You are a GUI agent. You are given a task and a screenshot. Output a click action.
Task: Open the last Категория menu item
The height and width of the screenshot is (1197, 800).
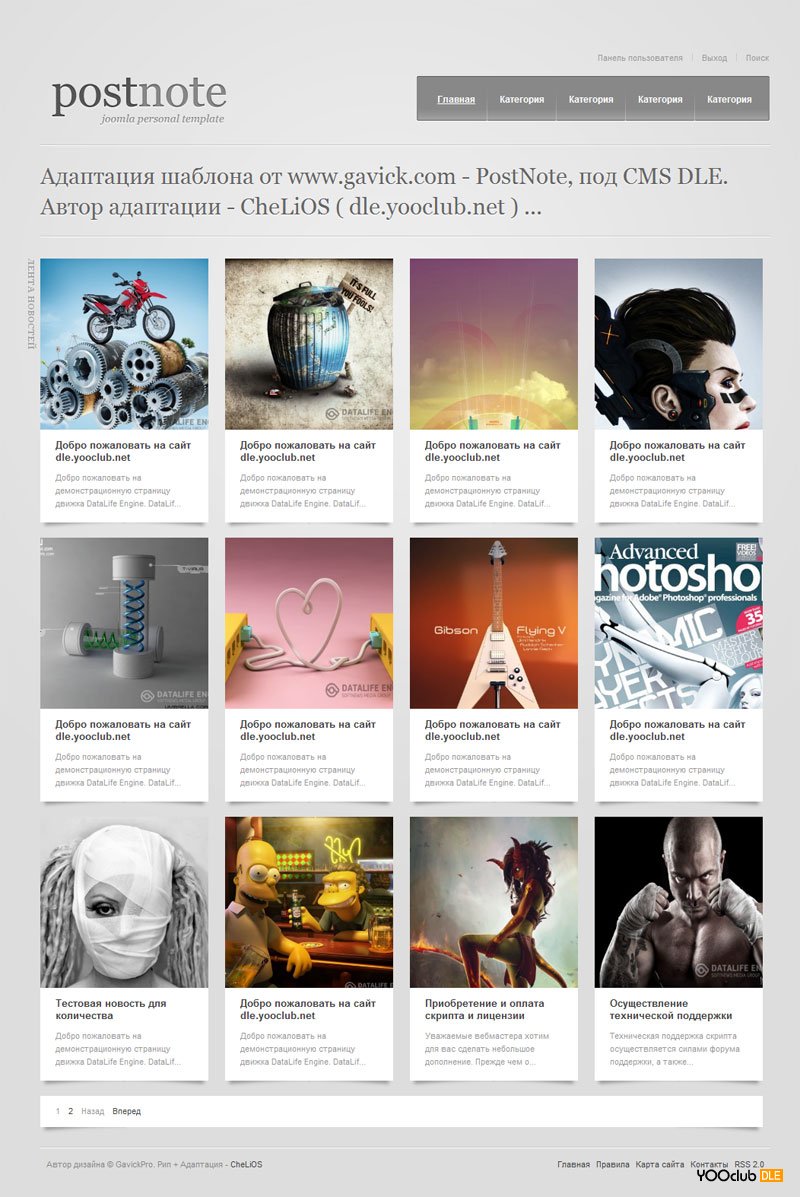point(729,99)
